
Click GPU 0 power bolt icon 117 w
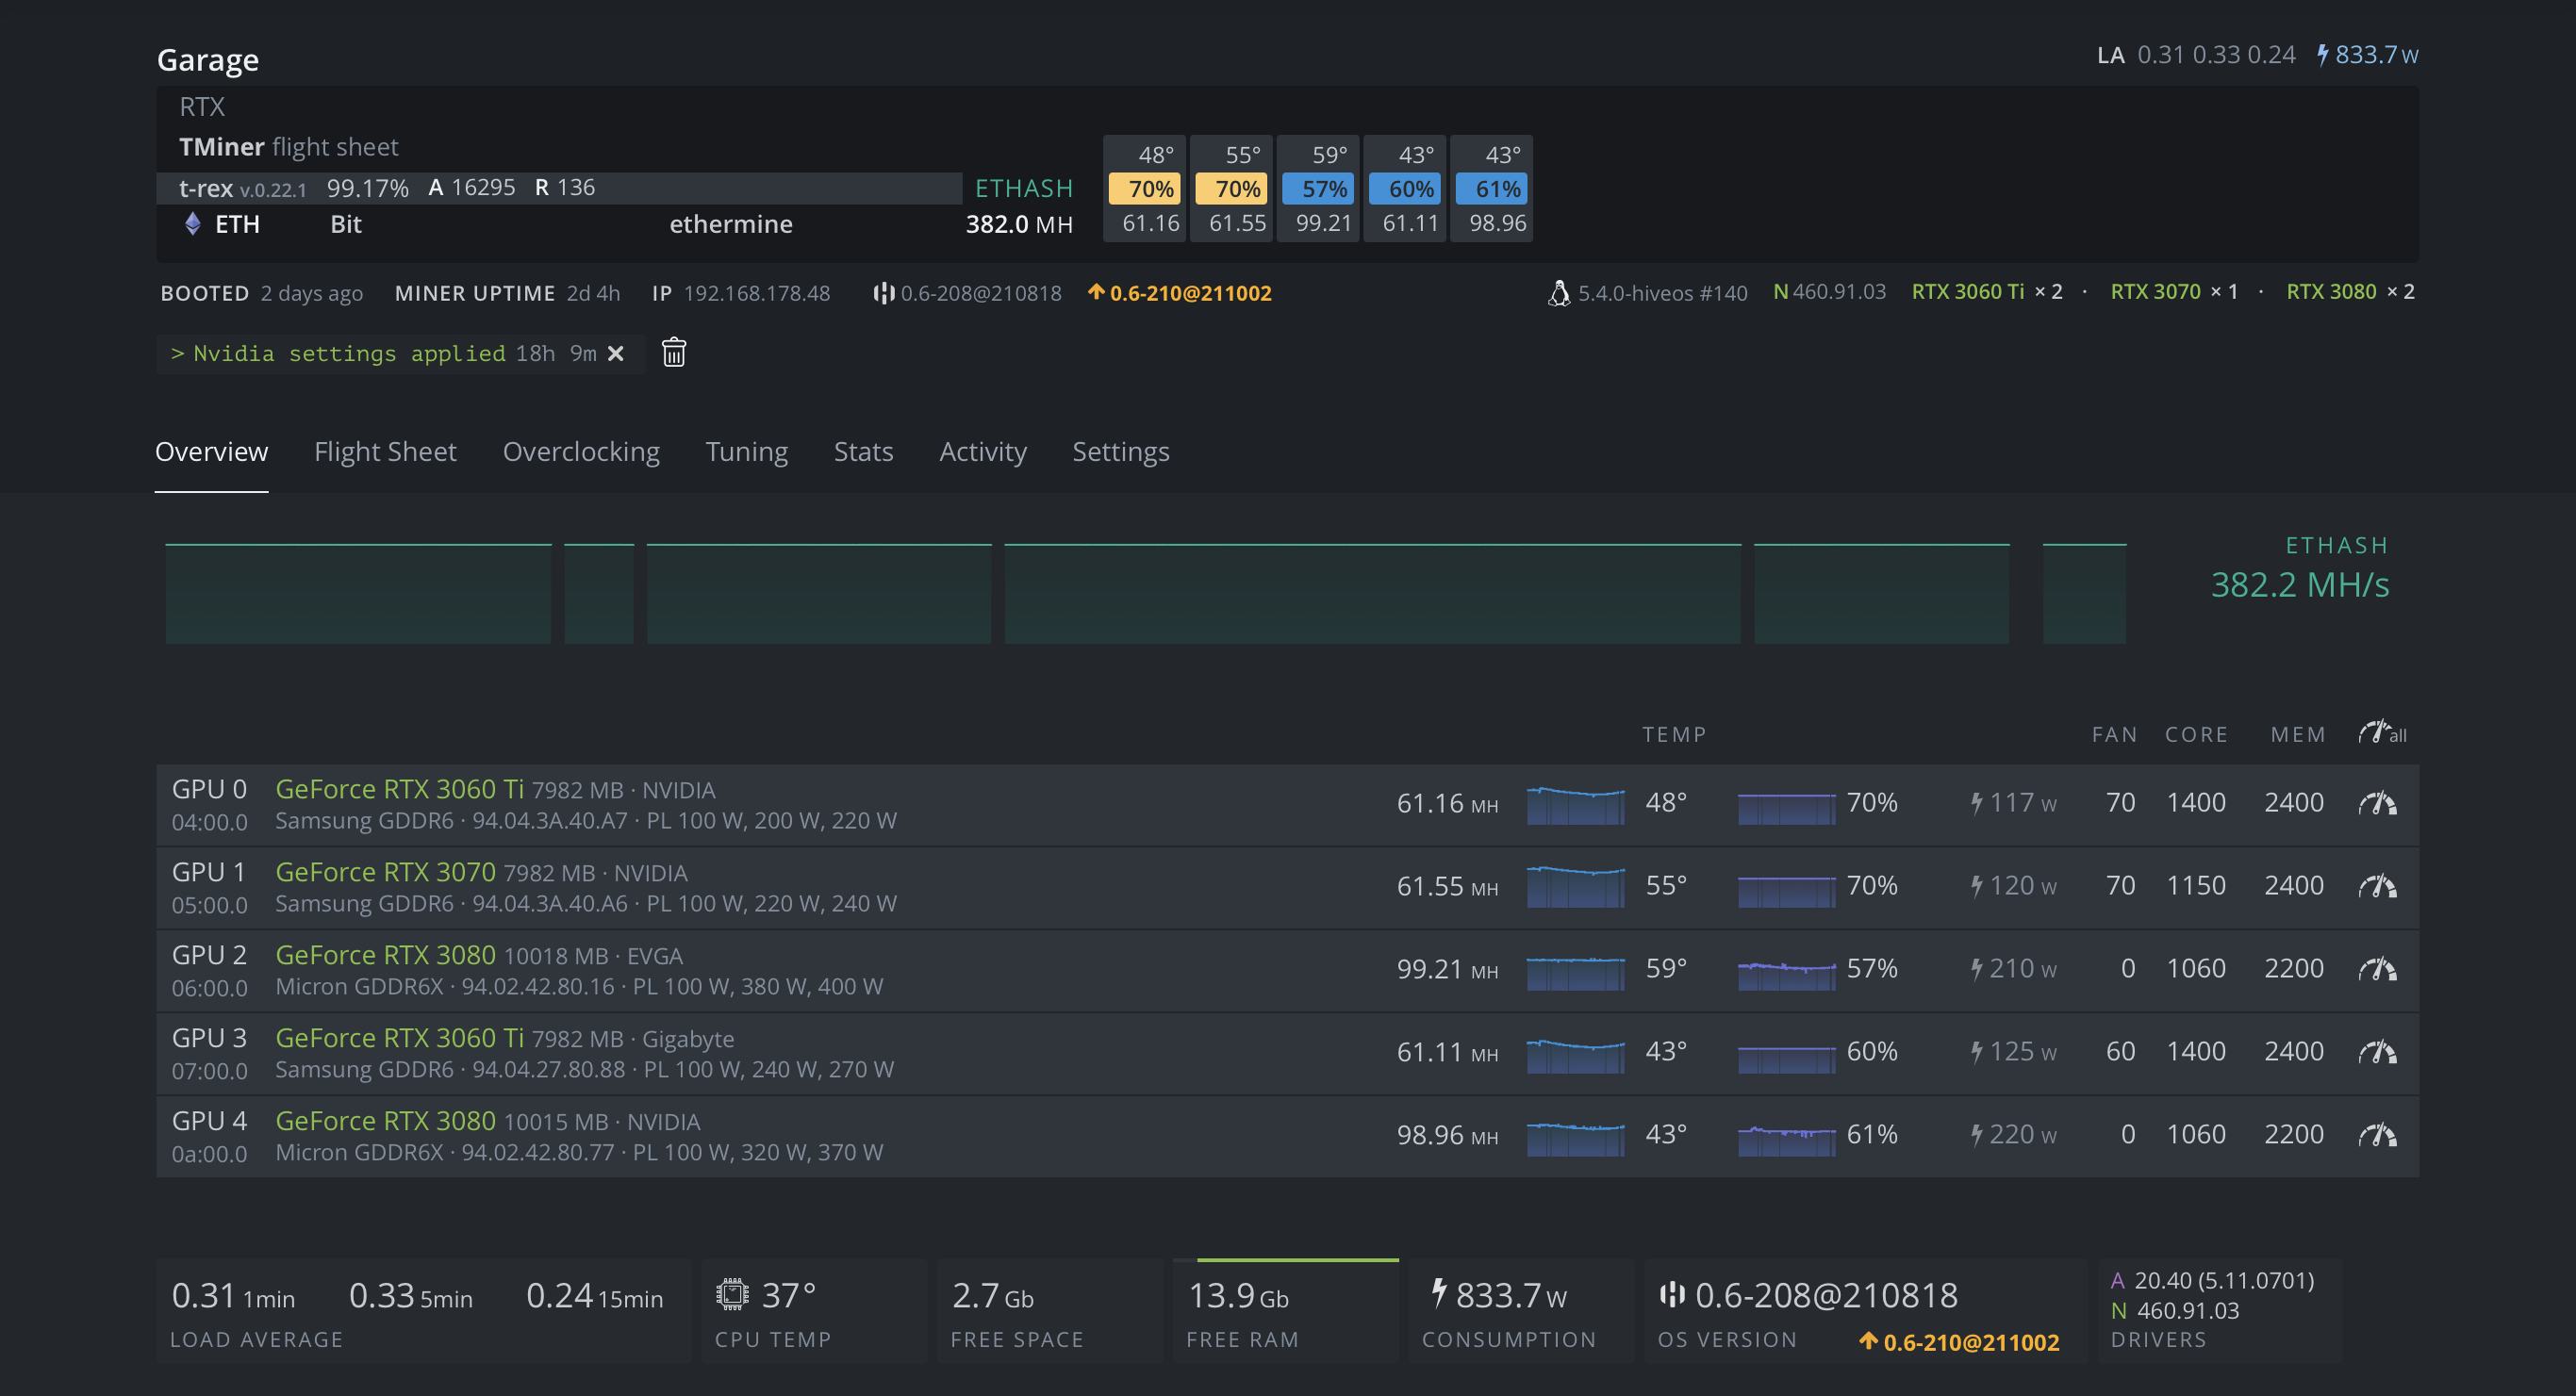click(x=1977, y=803)
